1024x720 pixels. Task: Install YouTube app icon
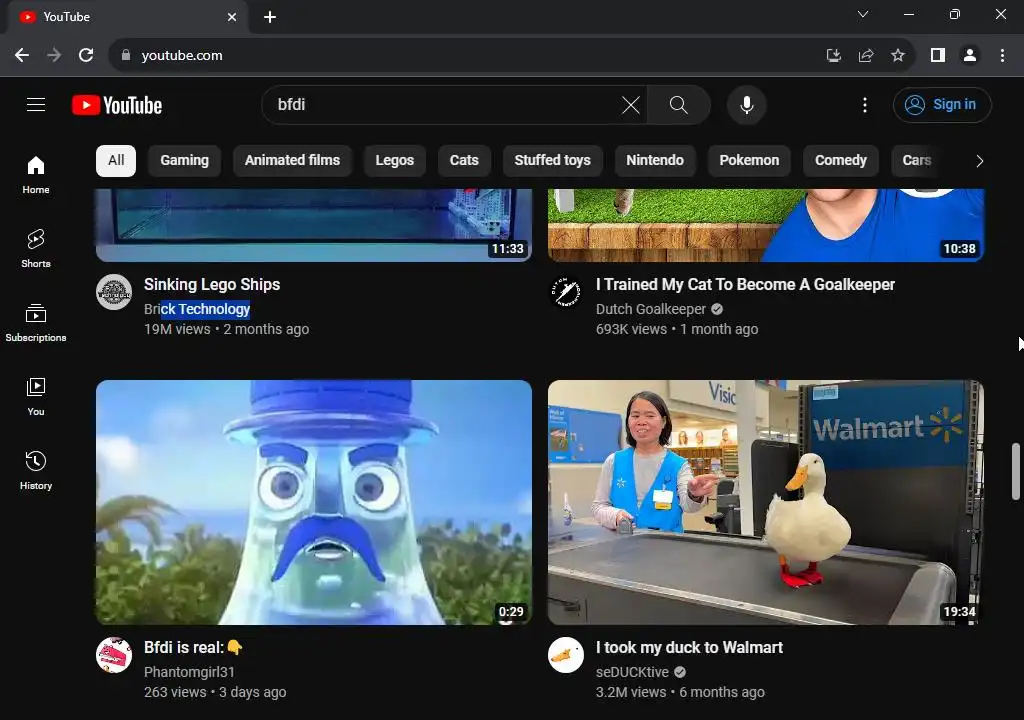[833, 56]
